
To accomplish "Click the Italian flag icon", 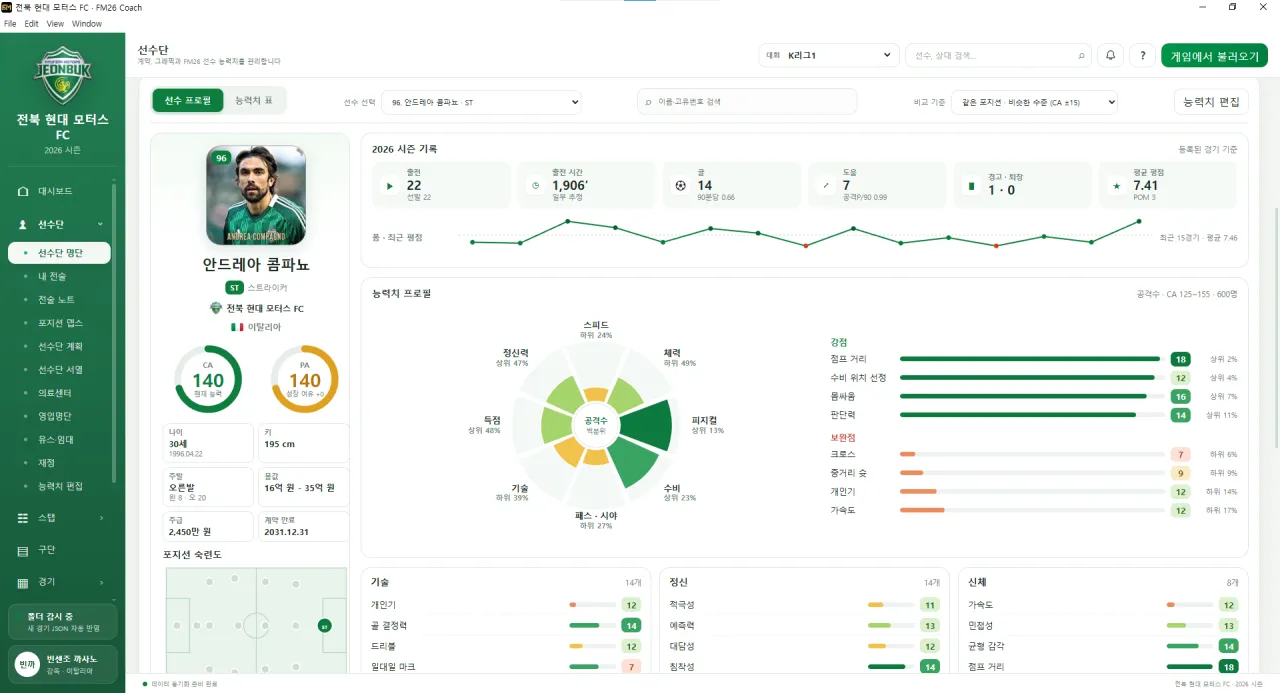I will [x=237, y=327].
